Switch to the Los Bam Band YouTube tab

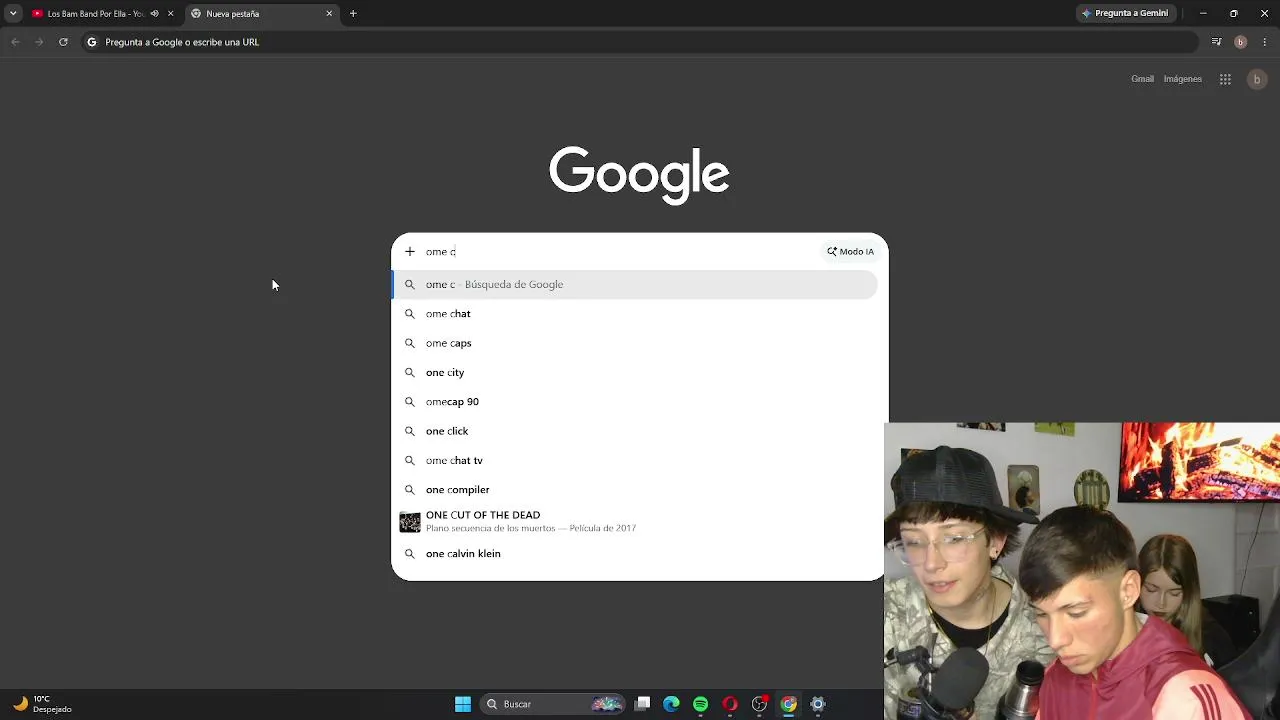tap(96, 14)
